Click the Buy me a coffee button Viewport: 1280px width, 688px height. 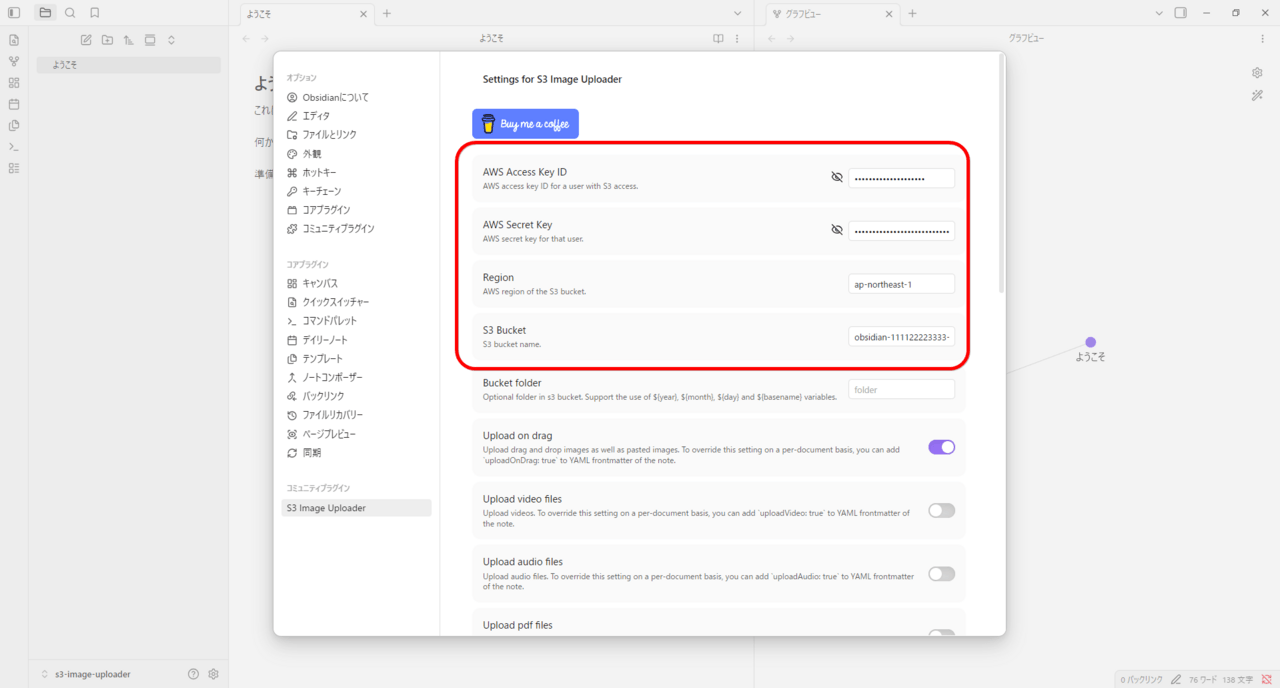point(525,124)
